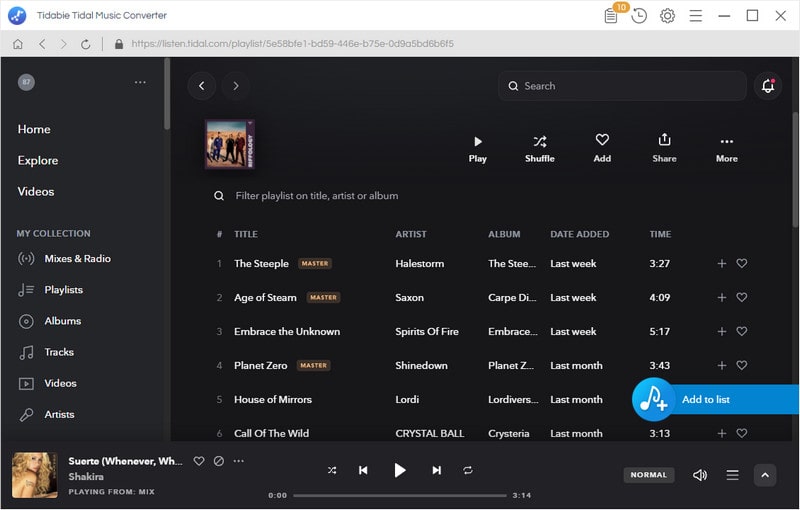Open NORMAL audio quality selector
This screenshot has width=800, height=510.
[648, 475]
